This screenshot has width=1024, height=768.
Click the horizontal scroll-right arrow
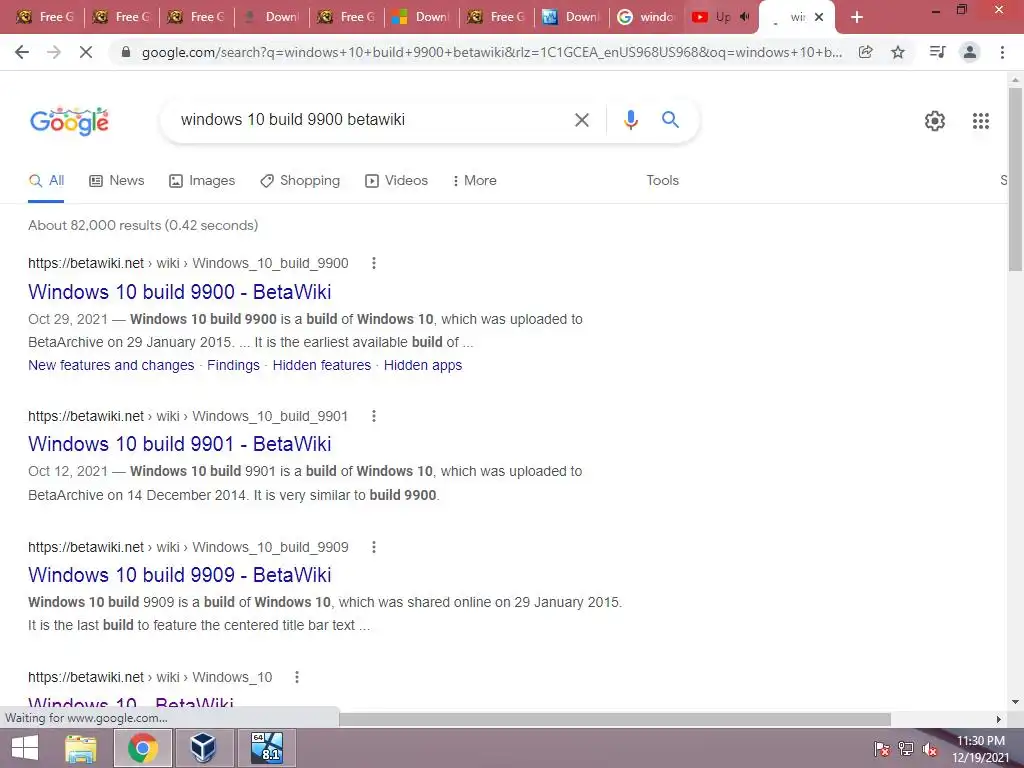click(999, 719)
